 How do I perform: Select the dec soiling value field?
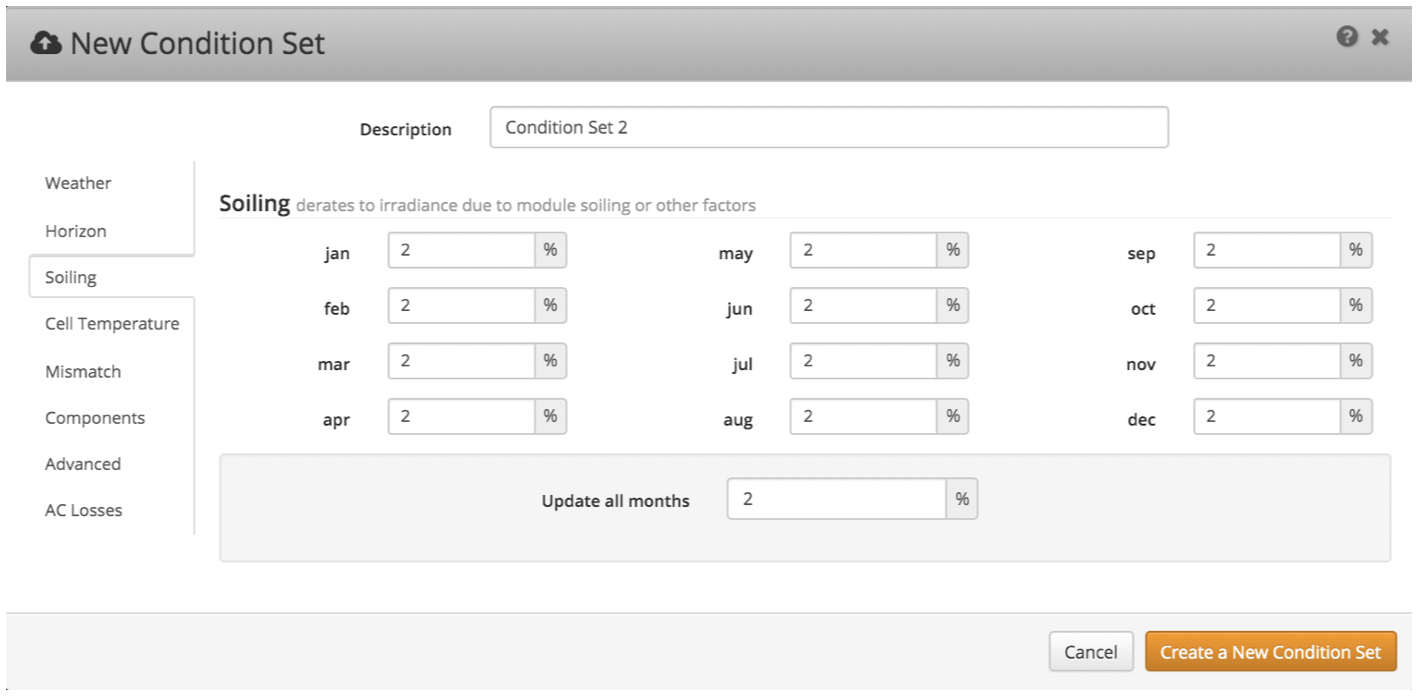pyautogui.click(x=1266, y=416)
